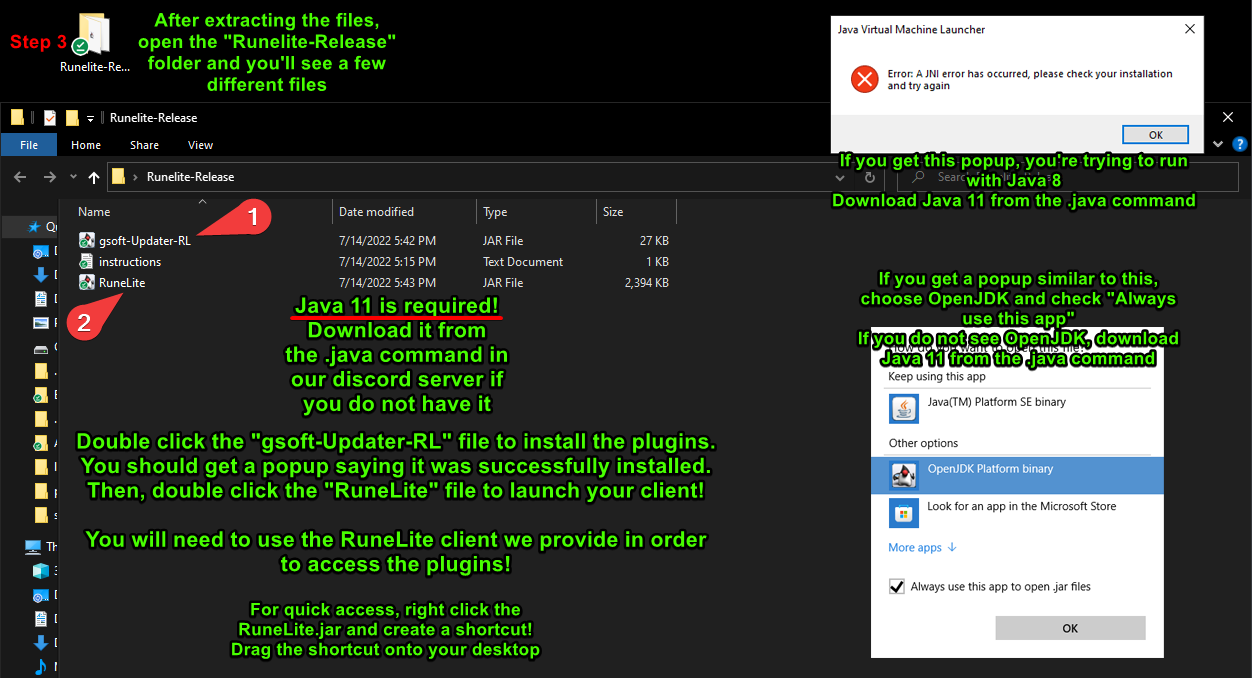Click the 2,394 KB size cell
Viewport: 1252px width, 678px height.
pos(645,283)
